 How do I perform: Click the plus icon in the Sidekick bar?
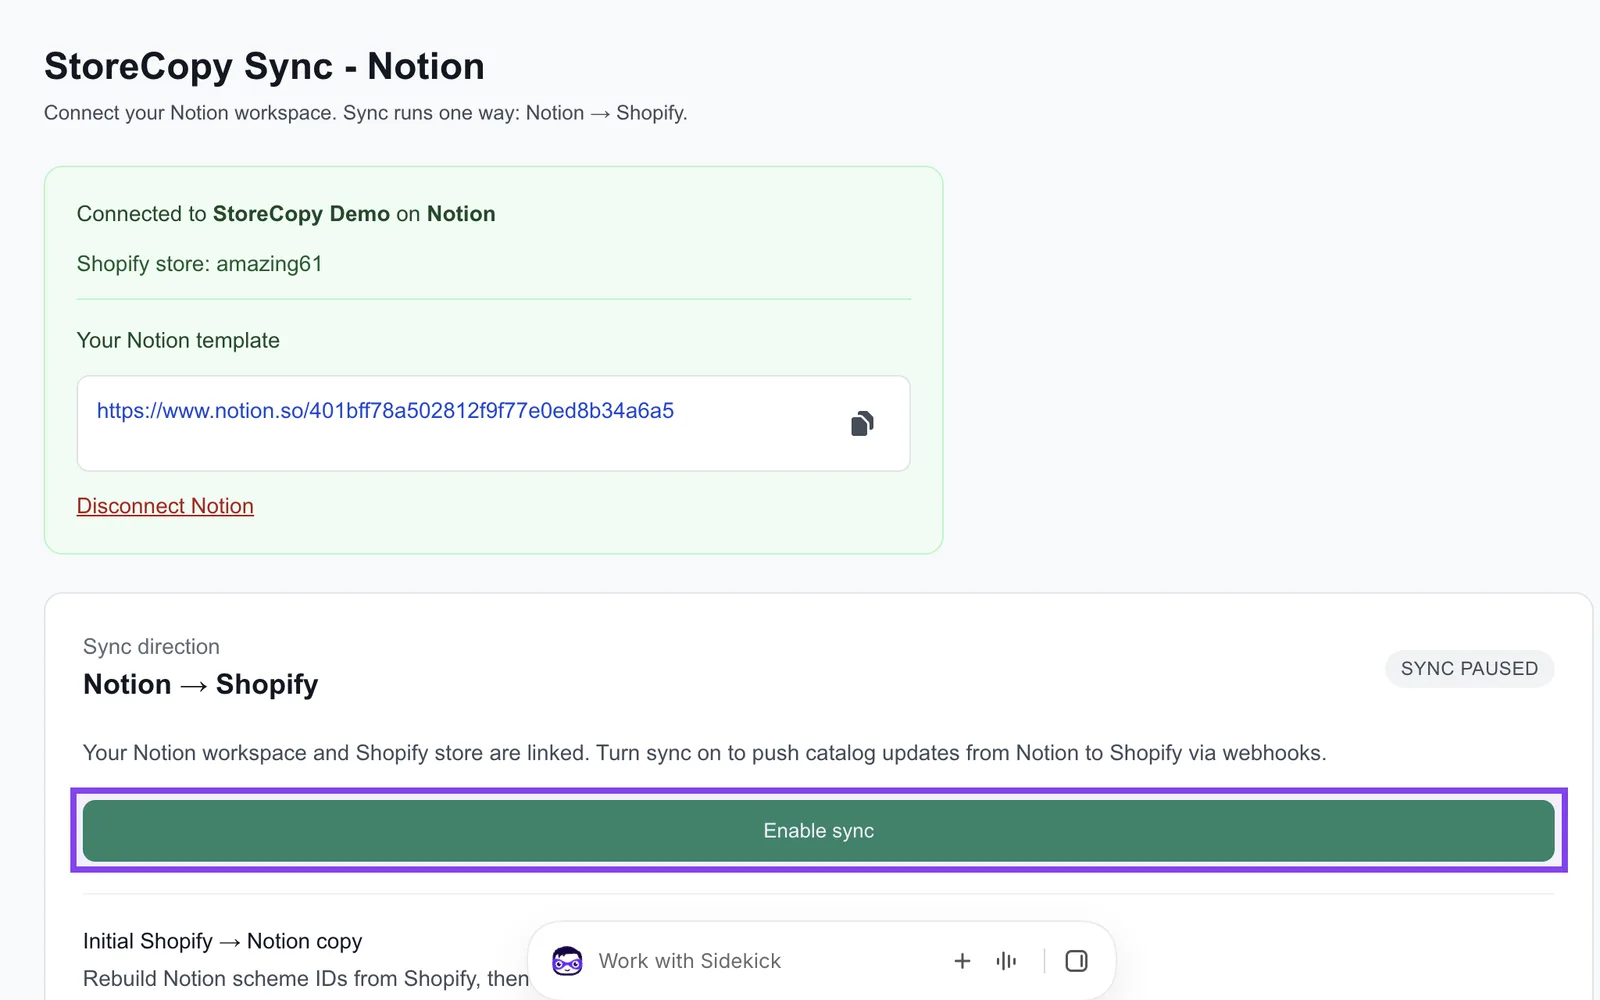[962, 961]
